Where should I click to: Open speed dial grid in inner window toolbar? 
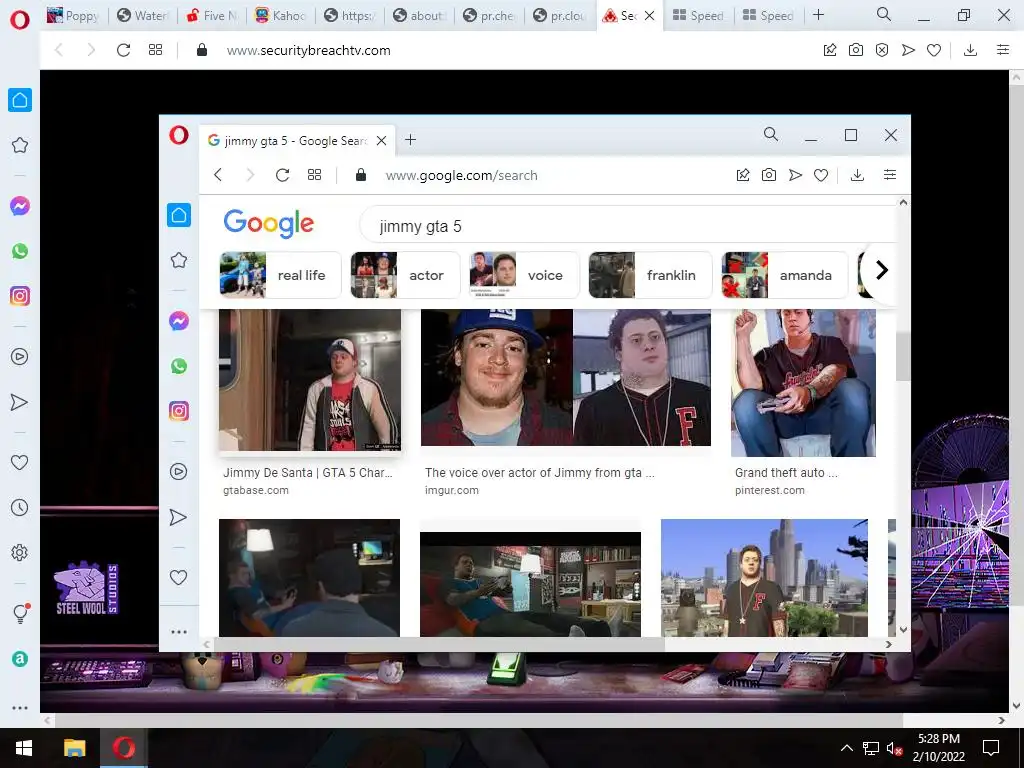click(x=315, y=174)
